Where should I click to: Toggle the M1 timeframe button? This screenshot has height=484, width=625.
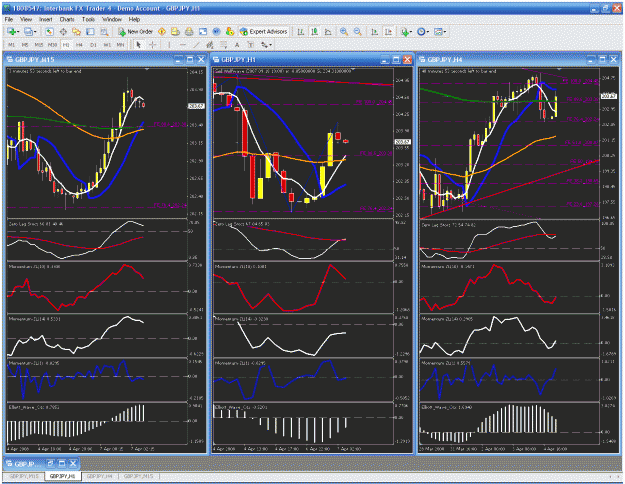[12, 45]
